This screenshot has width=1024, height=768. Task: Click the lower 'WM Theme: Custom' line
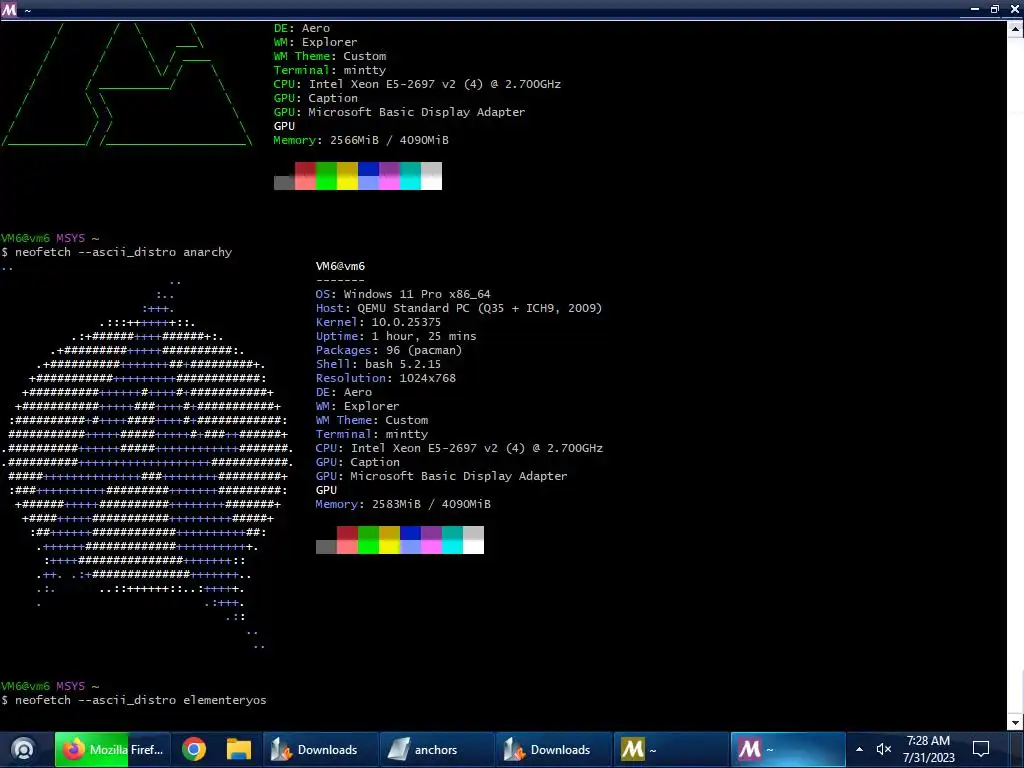click(x=372, y=420)
